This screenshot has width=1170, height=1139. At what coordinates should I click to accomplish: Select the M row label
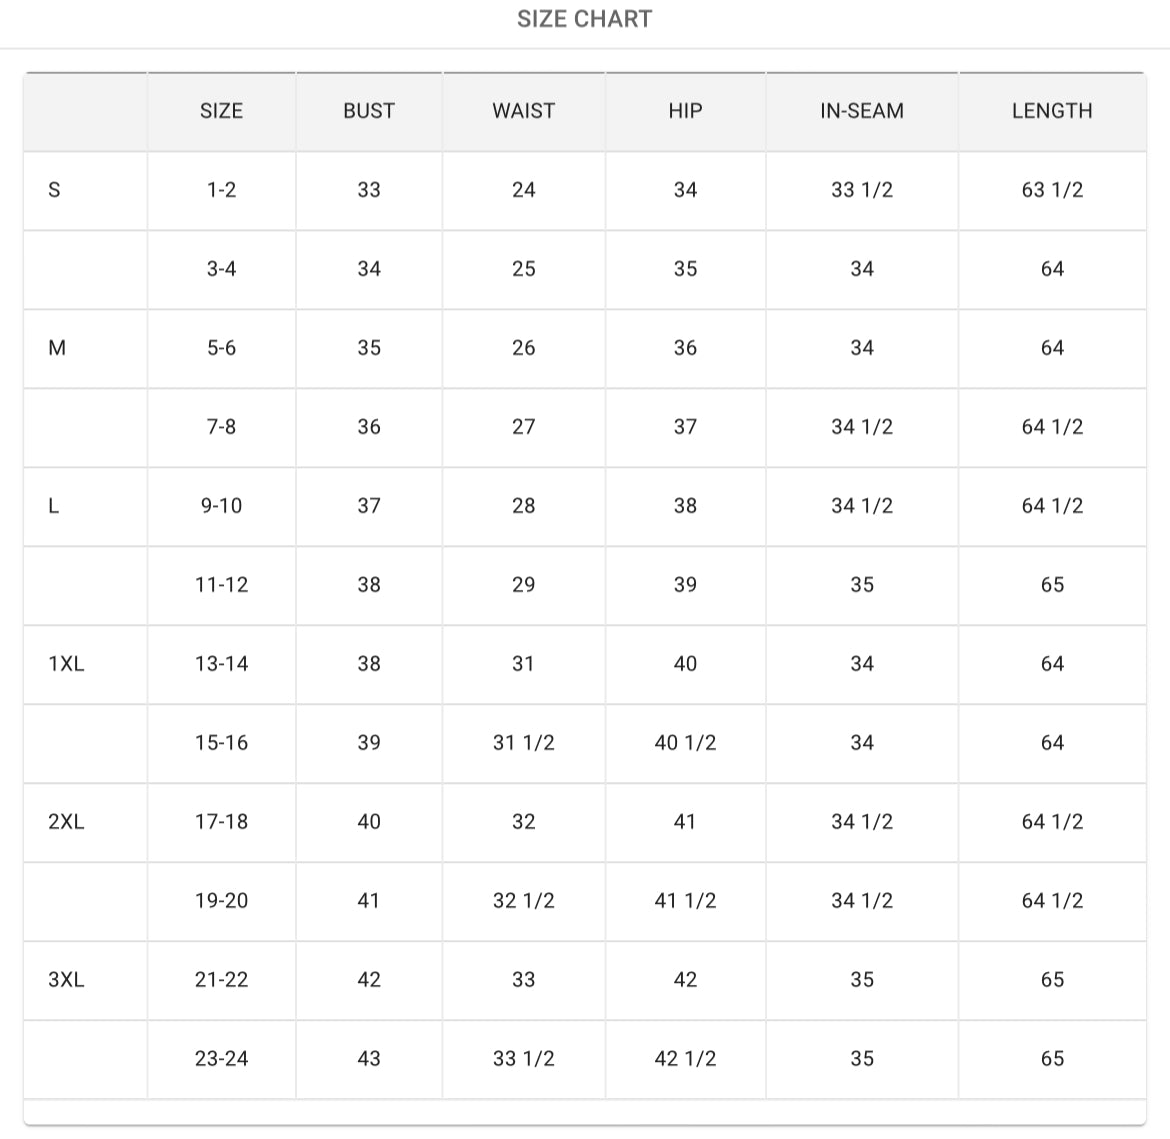(57, 348)
